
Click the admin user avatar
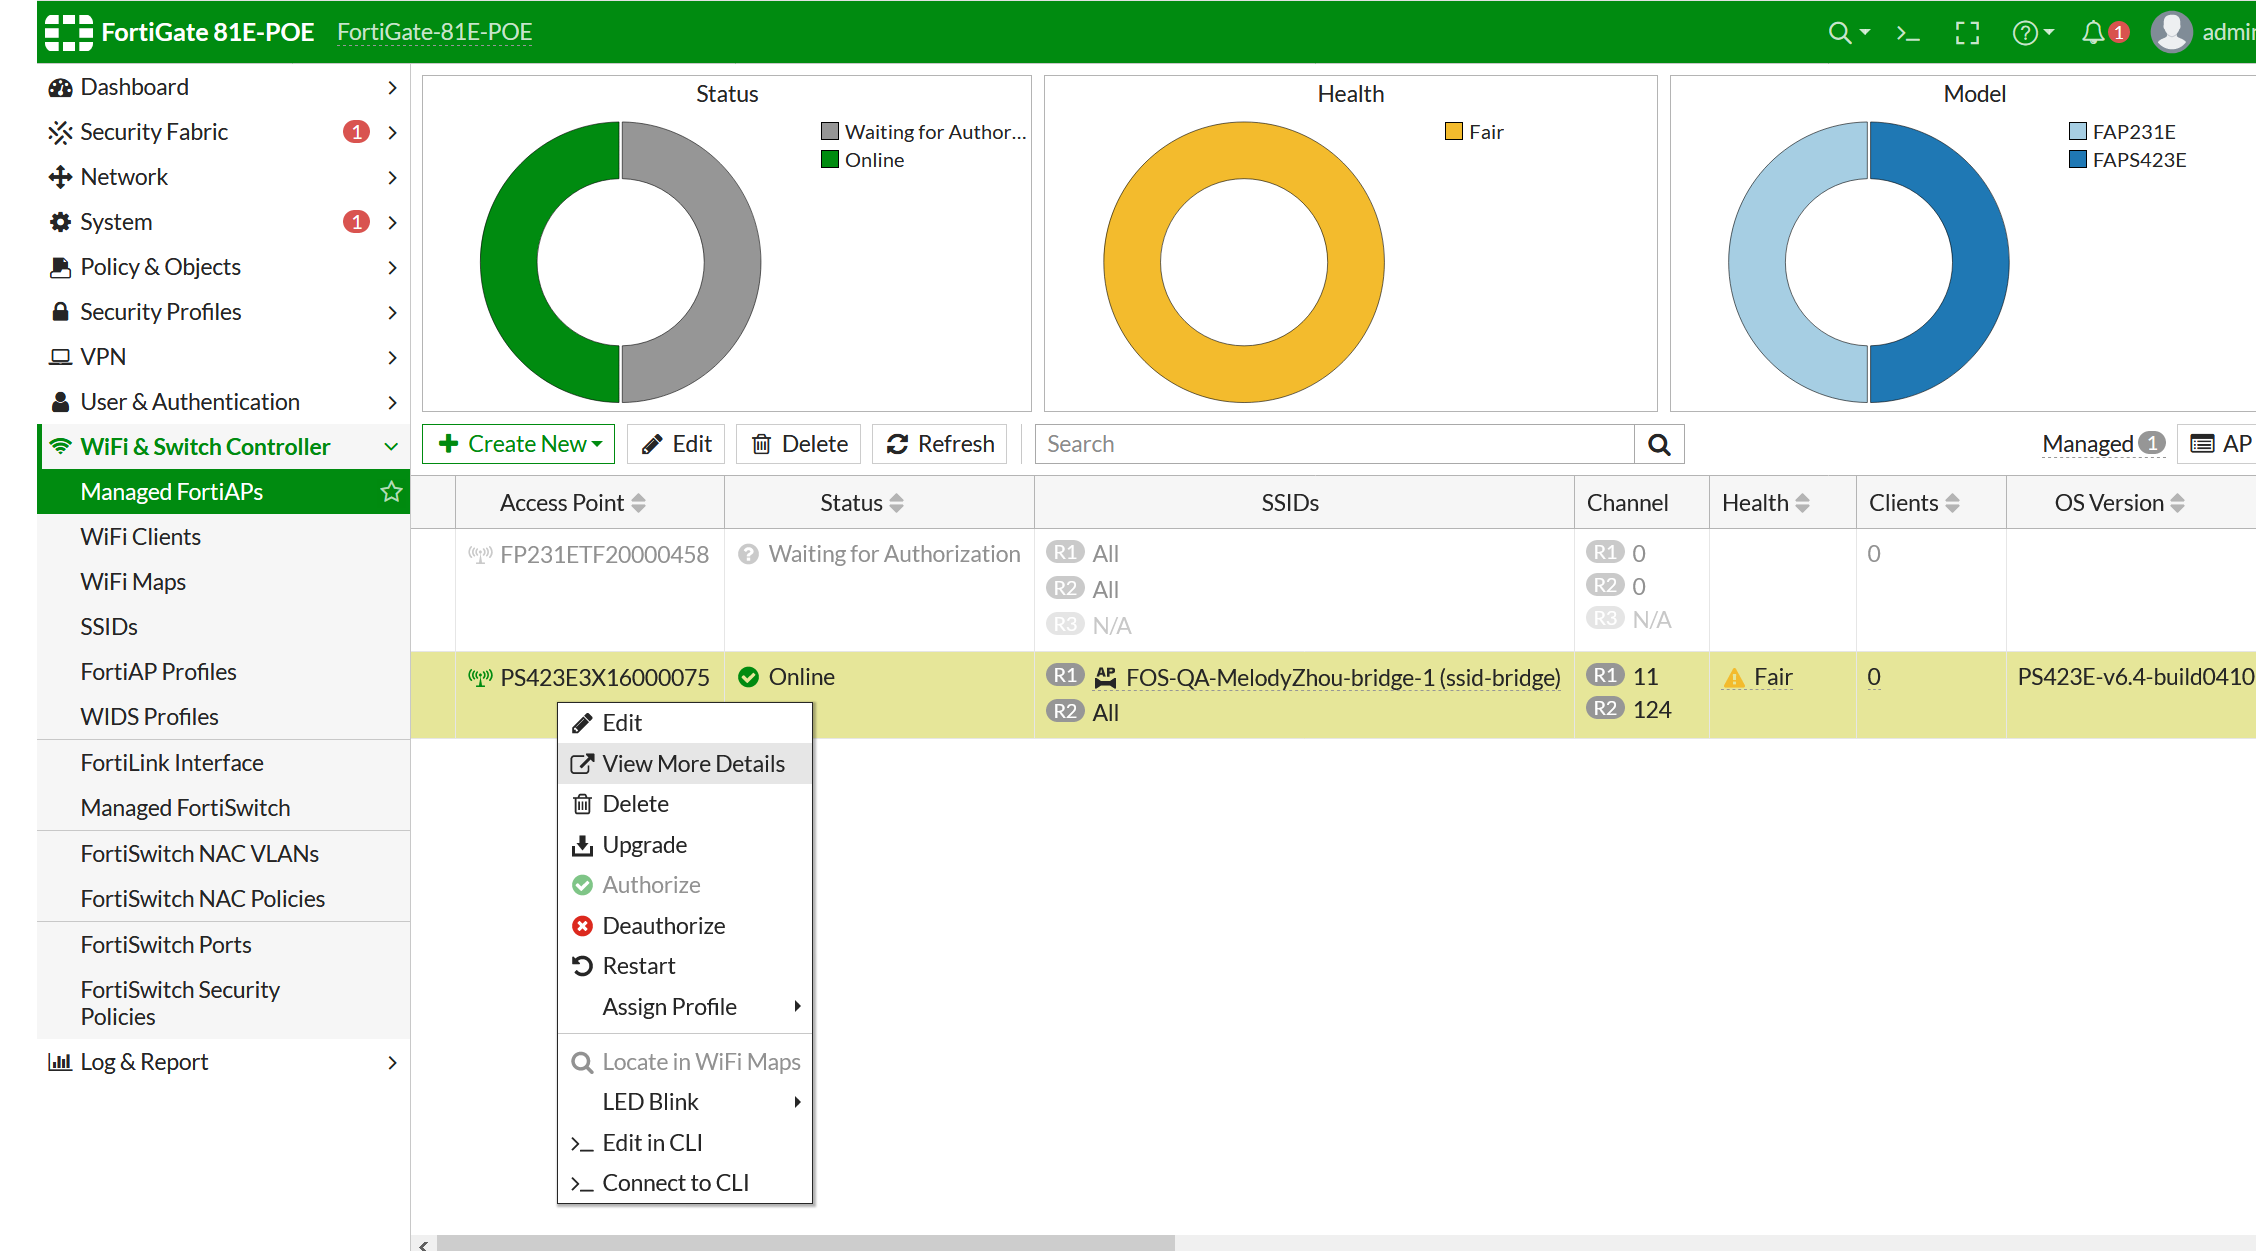2171,32
